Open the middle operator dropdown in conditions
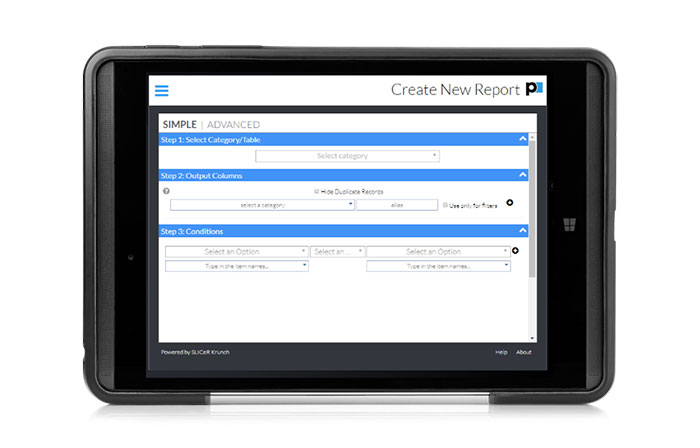This screenshot has width=700, height=448. (x=337, y=252)
